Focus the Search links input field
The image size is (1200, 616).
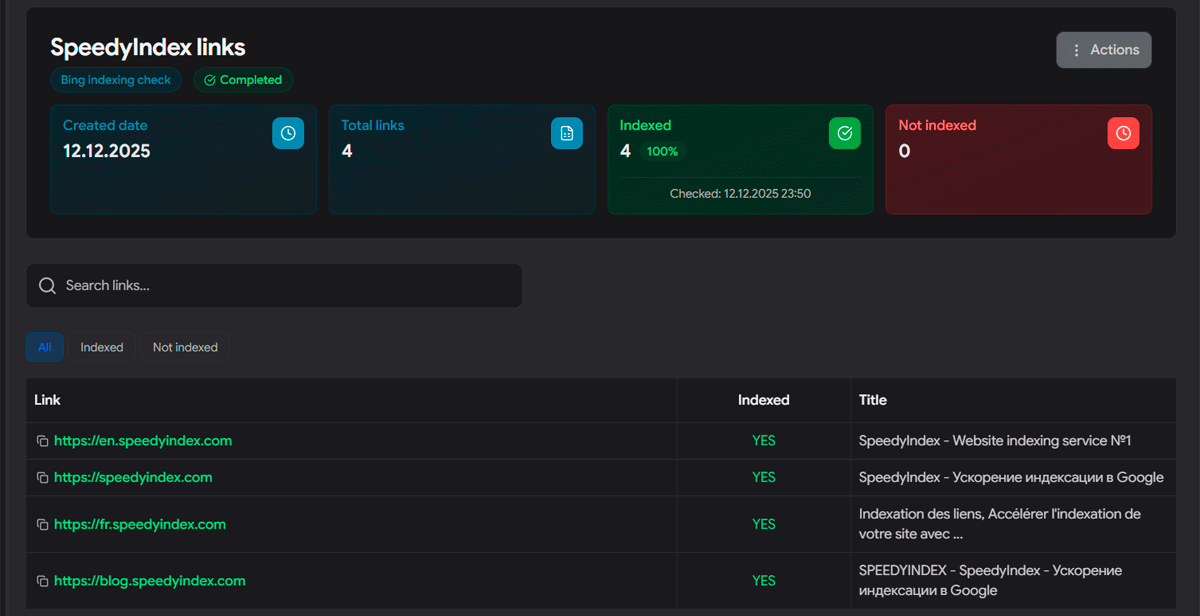(274, 286)
